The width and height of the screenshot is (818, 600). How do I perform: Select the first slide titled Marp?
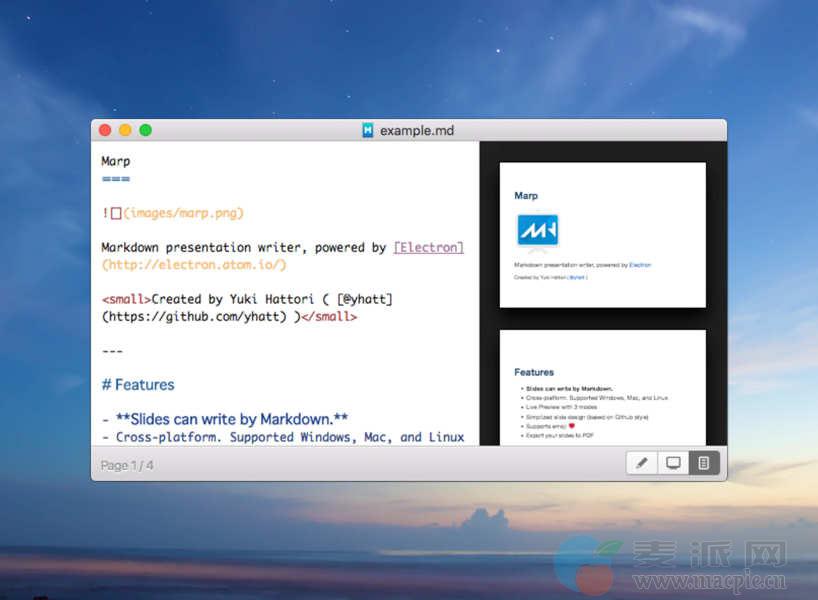[603, 235]
